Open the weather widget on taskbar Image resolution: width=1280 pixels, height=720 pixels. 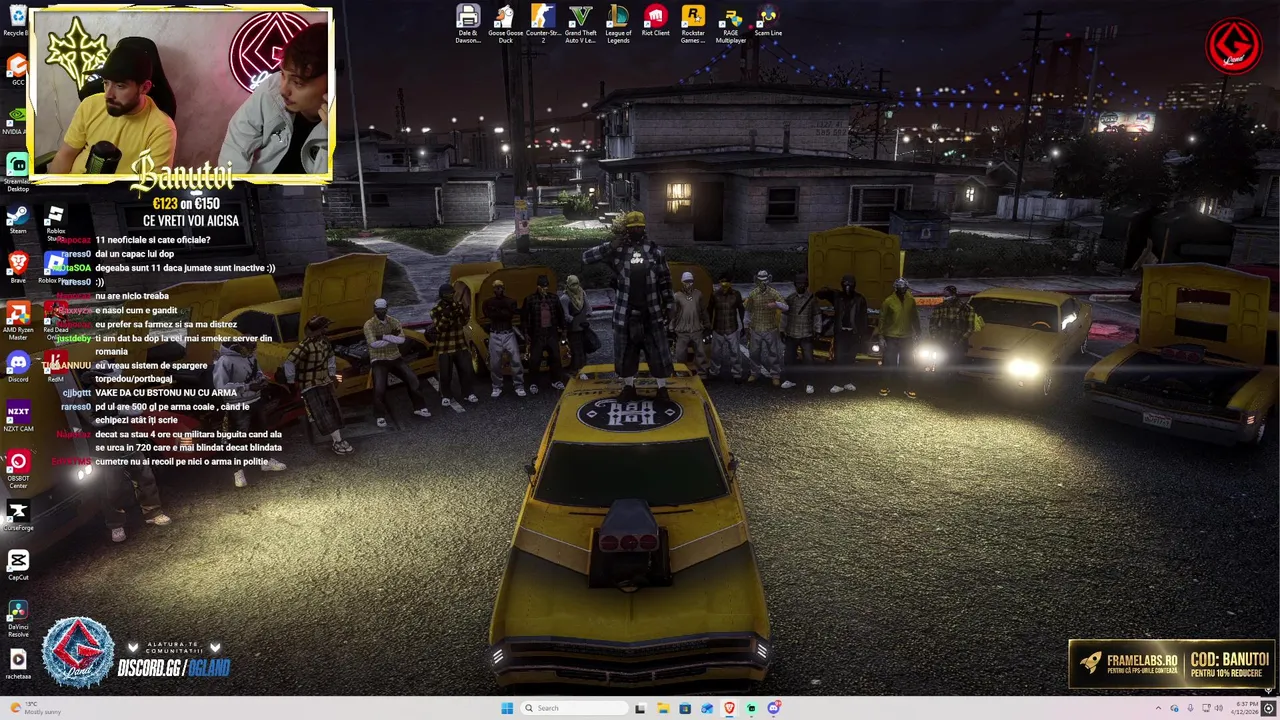[34, 708]
